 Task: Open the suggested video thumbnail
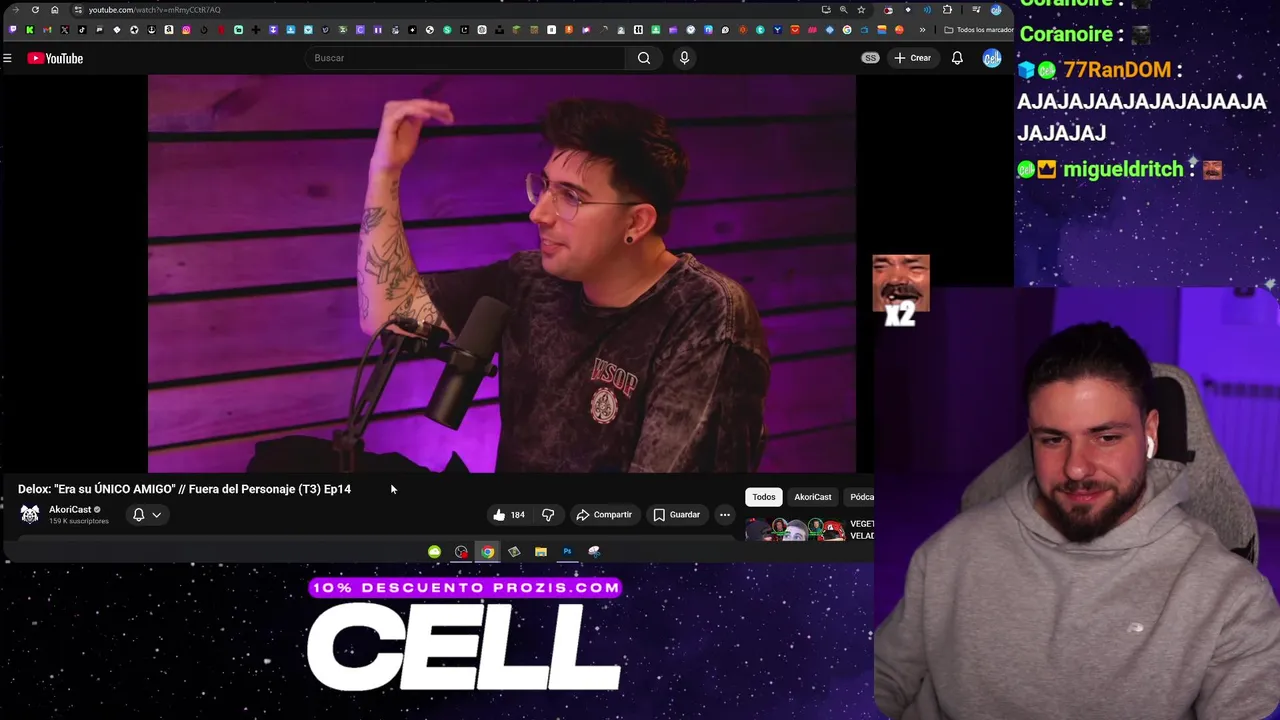pos(795,530)
